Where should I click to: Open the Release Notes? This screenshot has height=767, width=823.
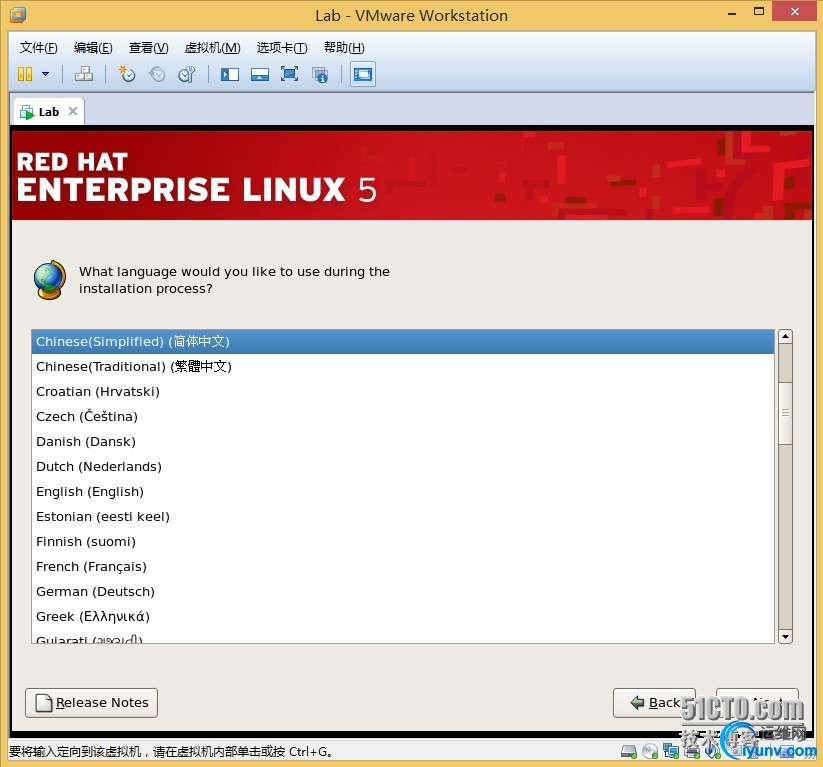click(91, 703)
